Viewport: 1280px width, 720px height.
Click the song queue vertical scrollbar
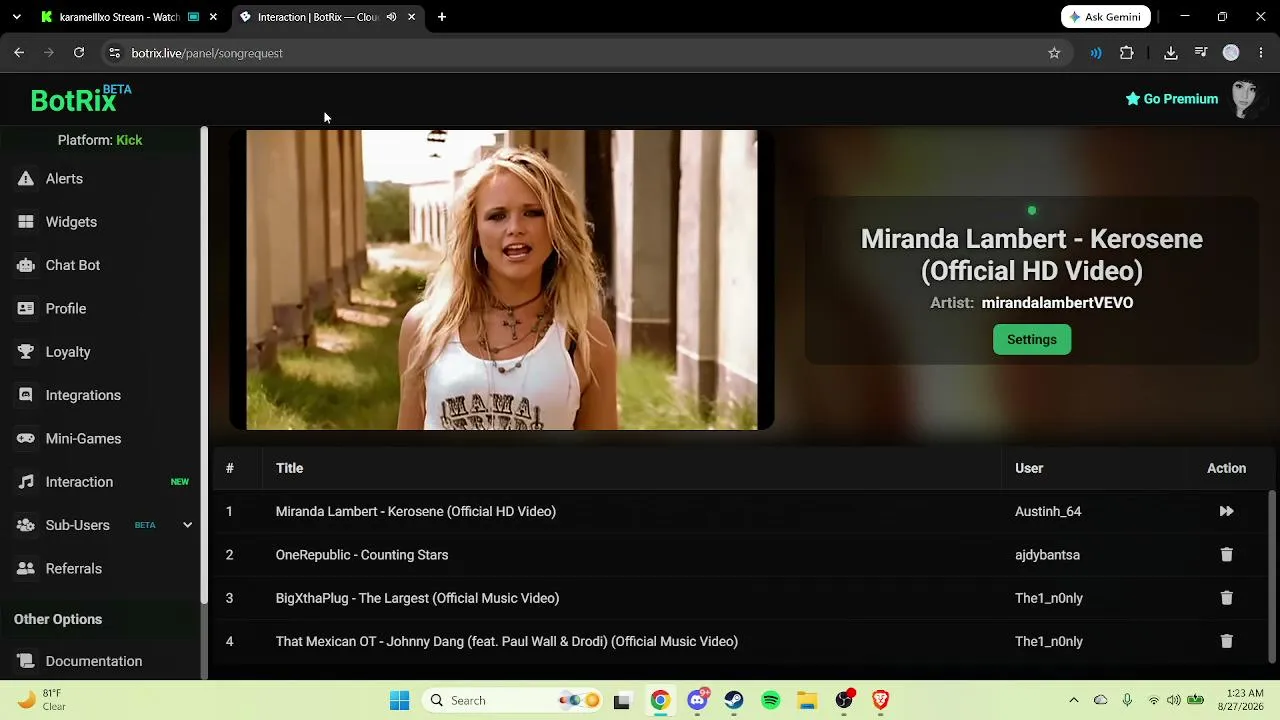point(1273,575)
